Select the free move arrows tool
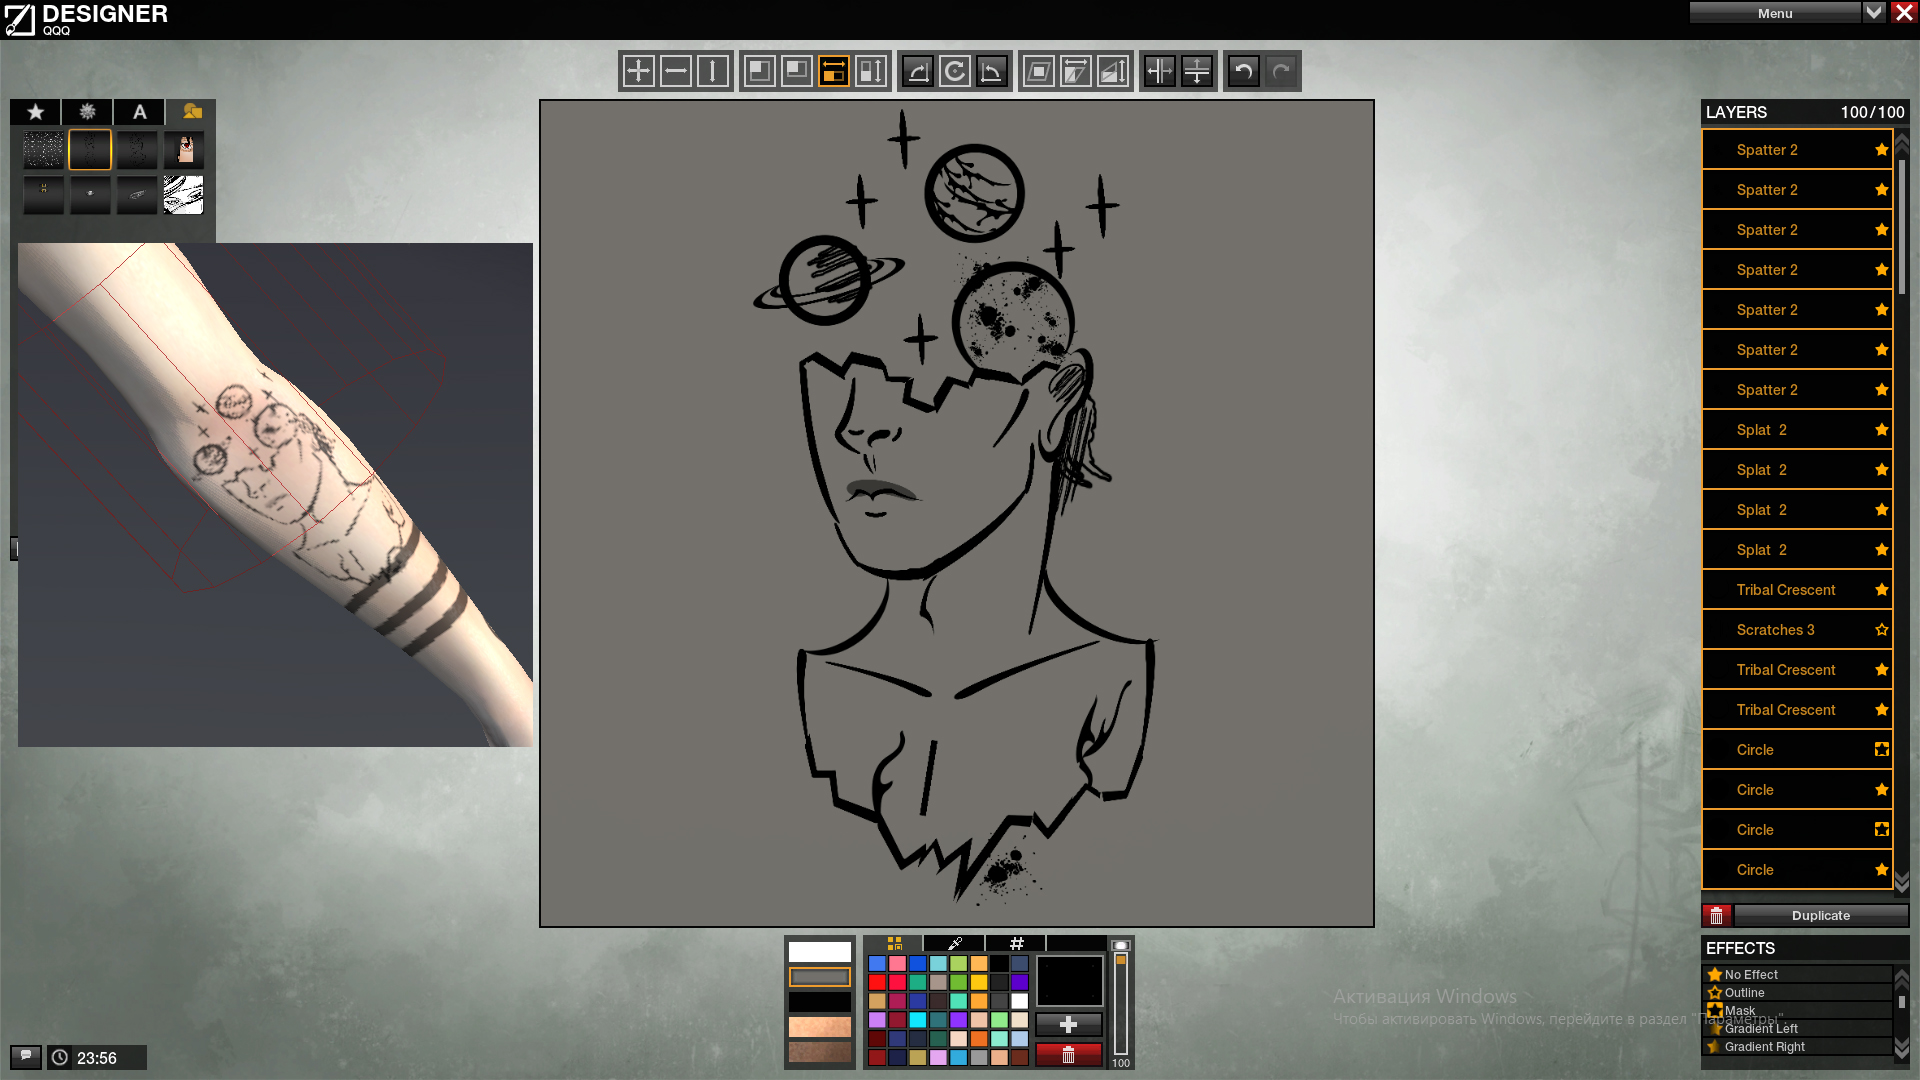 tap(638, 71)
